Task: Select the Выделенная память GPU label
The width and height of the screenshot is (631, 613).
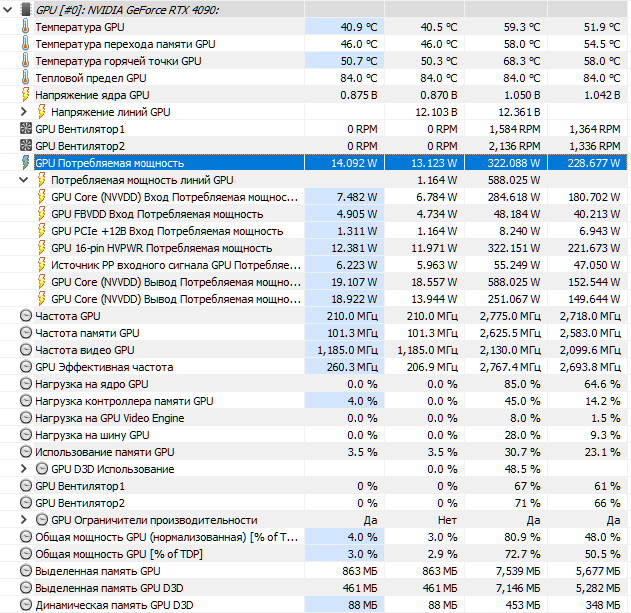Action: [x=97, y=571]
